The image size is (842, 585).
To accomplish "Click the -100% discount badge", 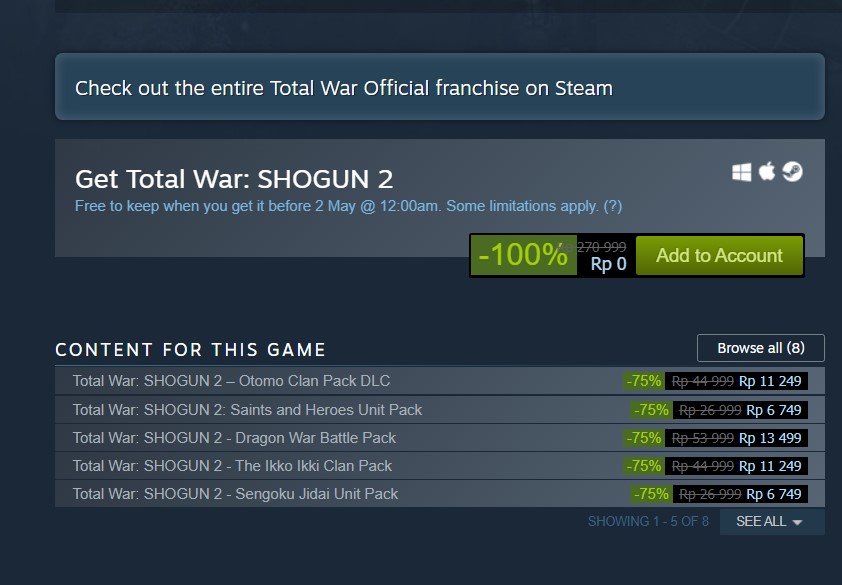I will tap(521, 255).
